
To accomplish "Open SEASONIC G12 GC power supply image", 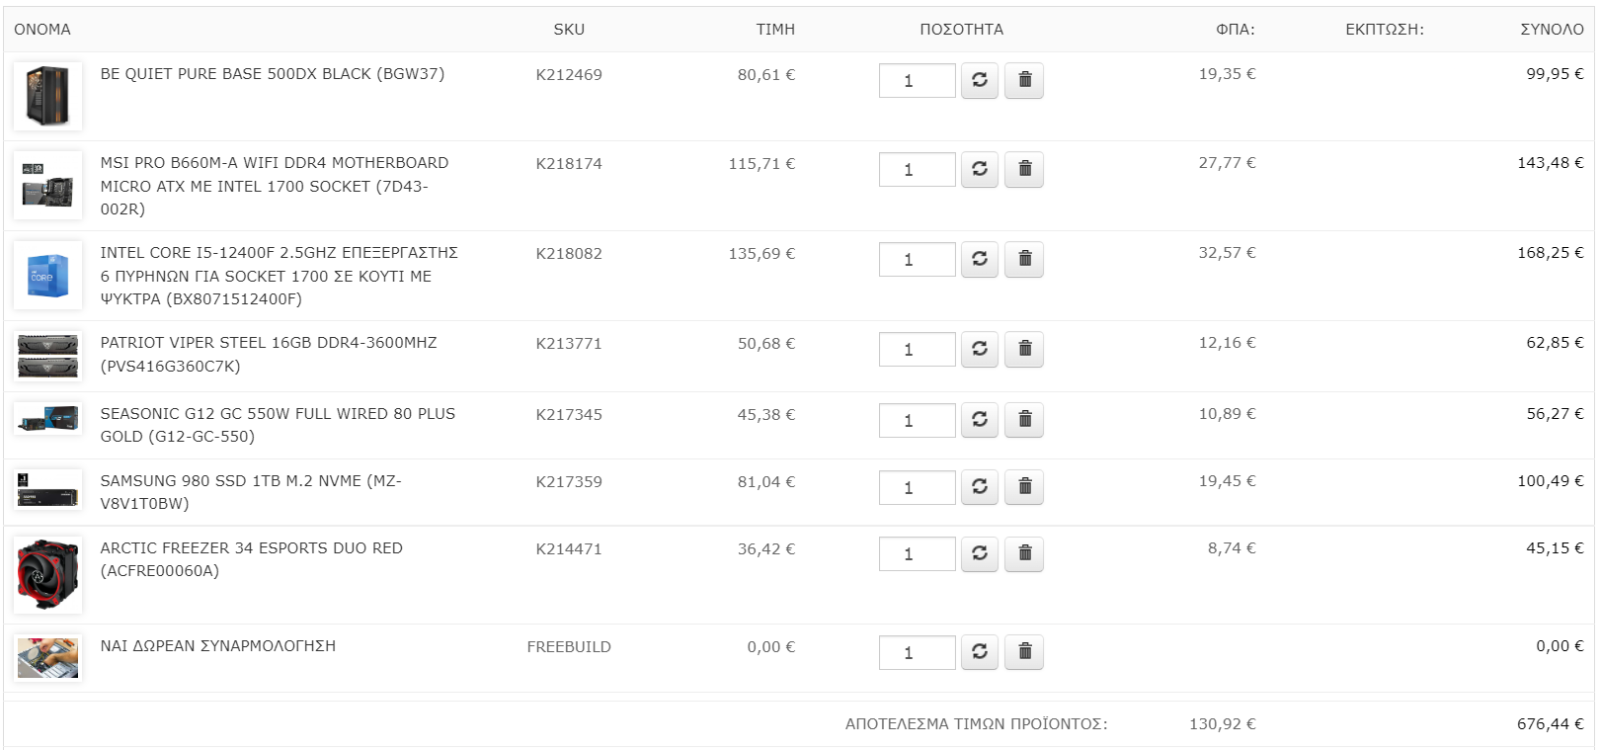I will tap(48, 419).
